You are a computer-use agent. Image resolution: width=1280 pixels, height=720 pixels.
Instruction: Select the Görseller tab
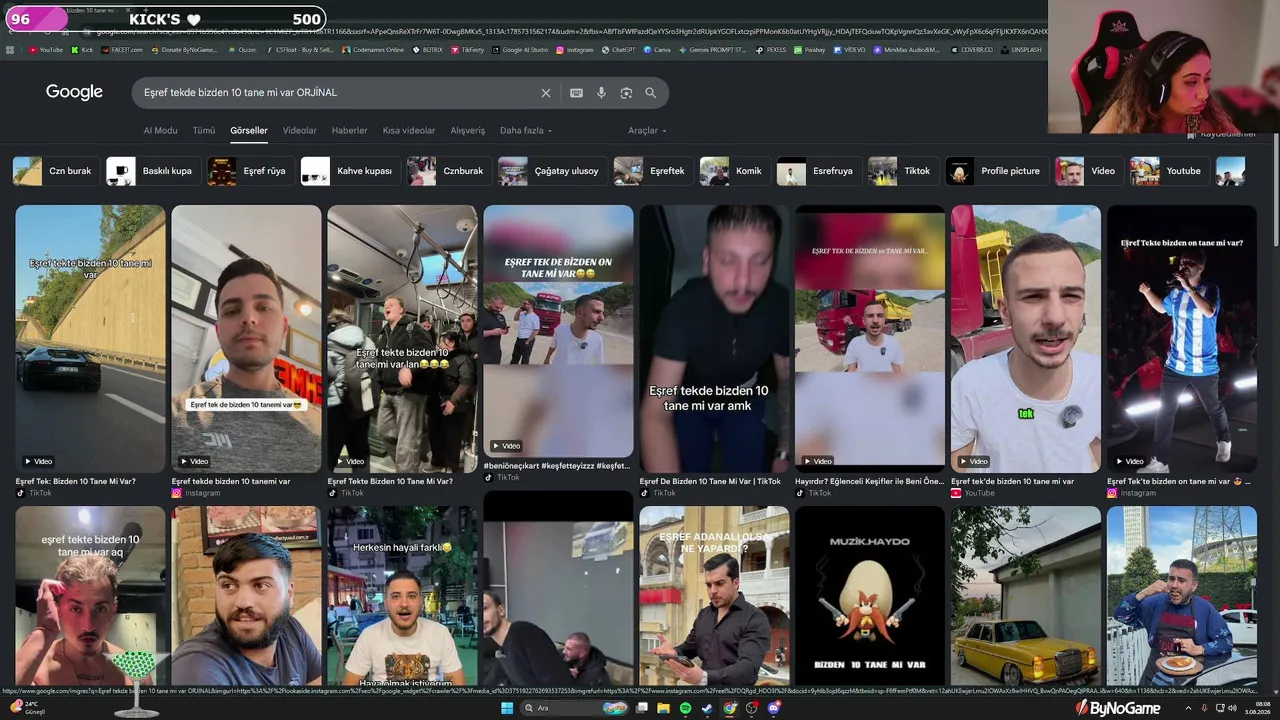pos(249,130)
